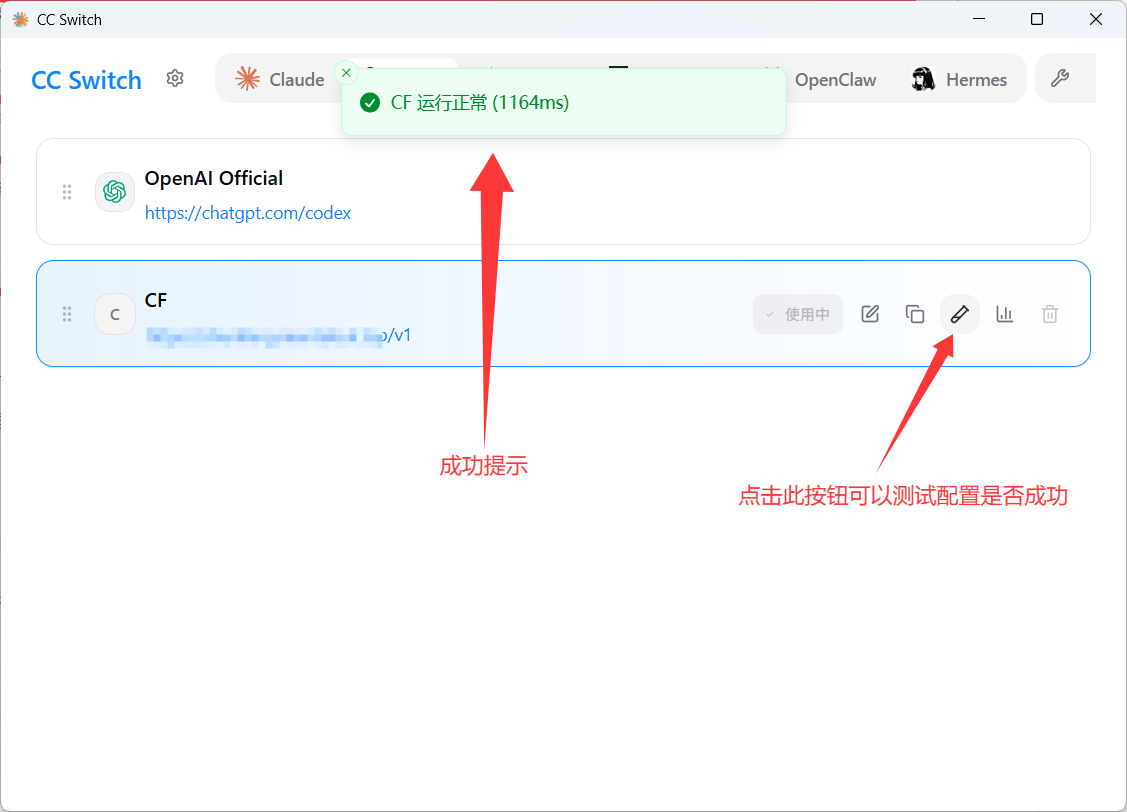
Task: Open the https://chatgpt.com/codex link
Action: (x=248, y=213)
